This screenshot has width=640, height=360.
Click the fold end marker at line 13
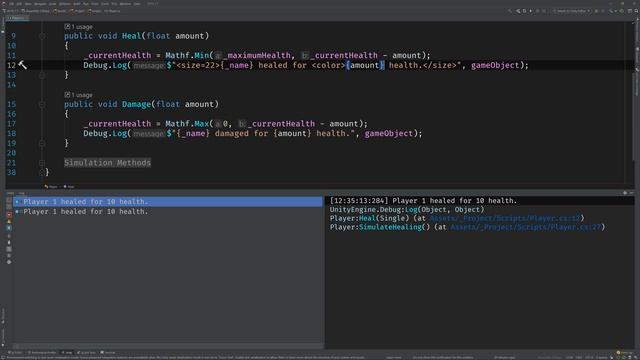coord(42,75)
